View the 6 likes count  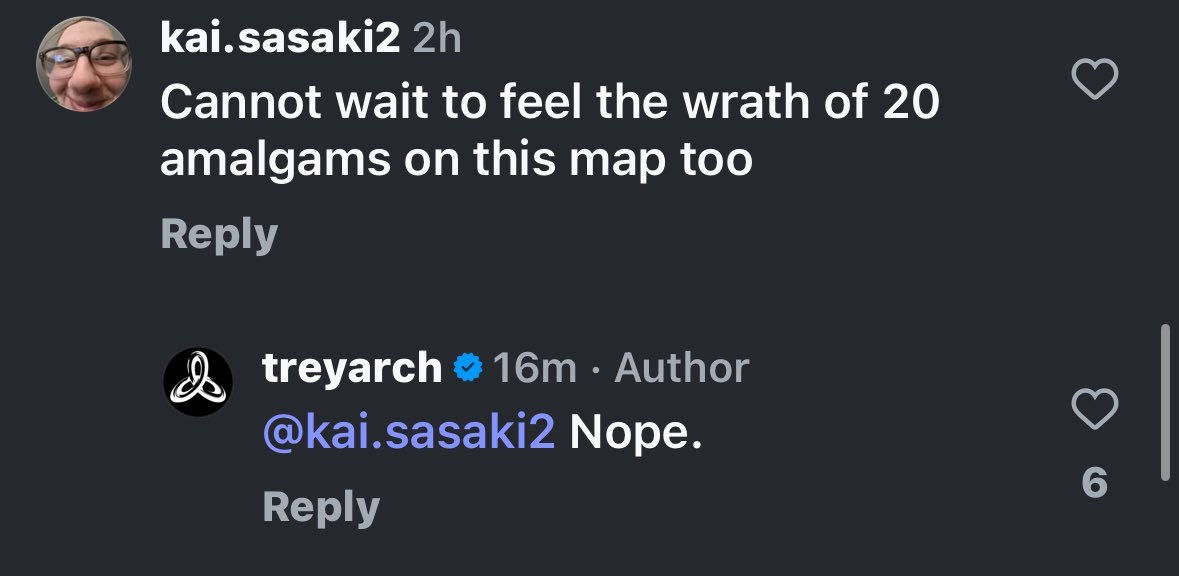1094,484
